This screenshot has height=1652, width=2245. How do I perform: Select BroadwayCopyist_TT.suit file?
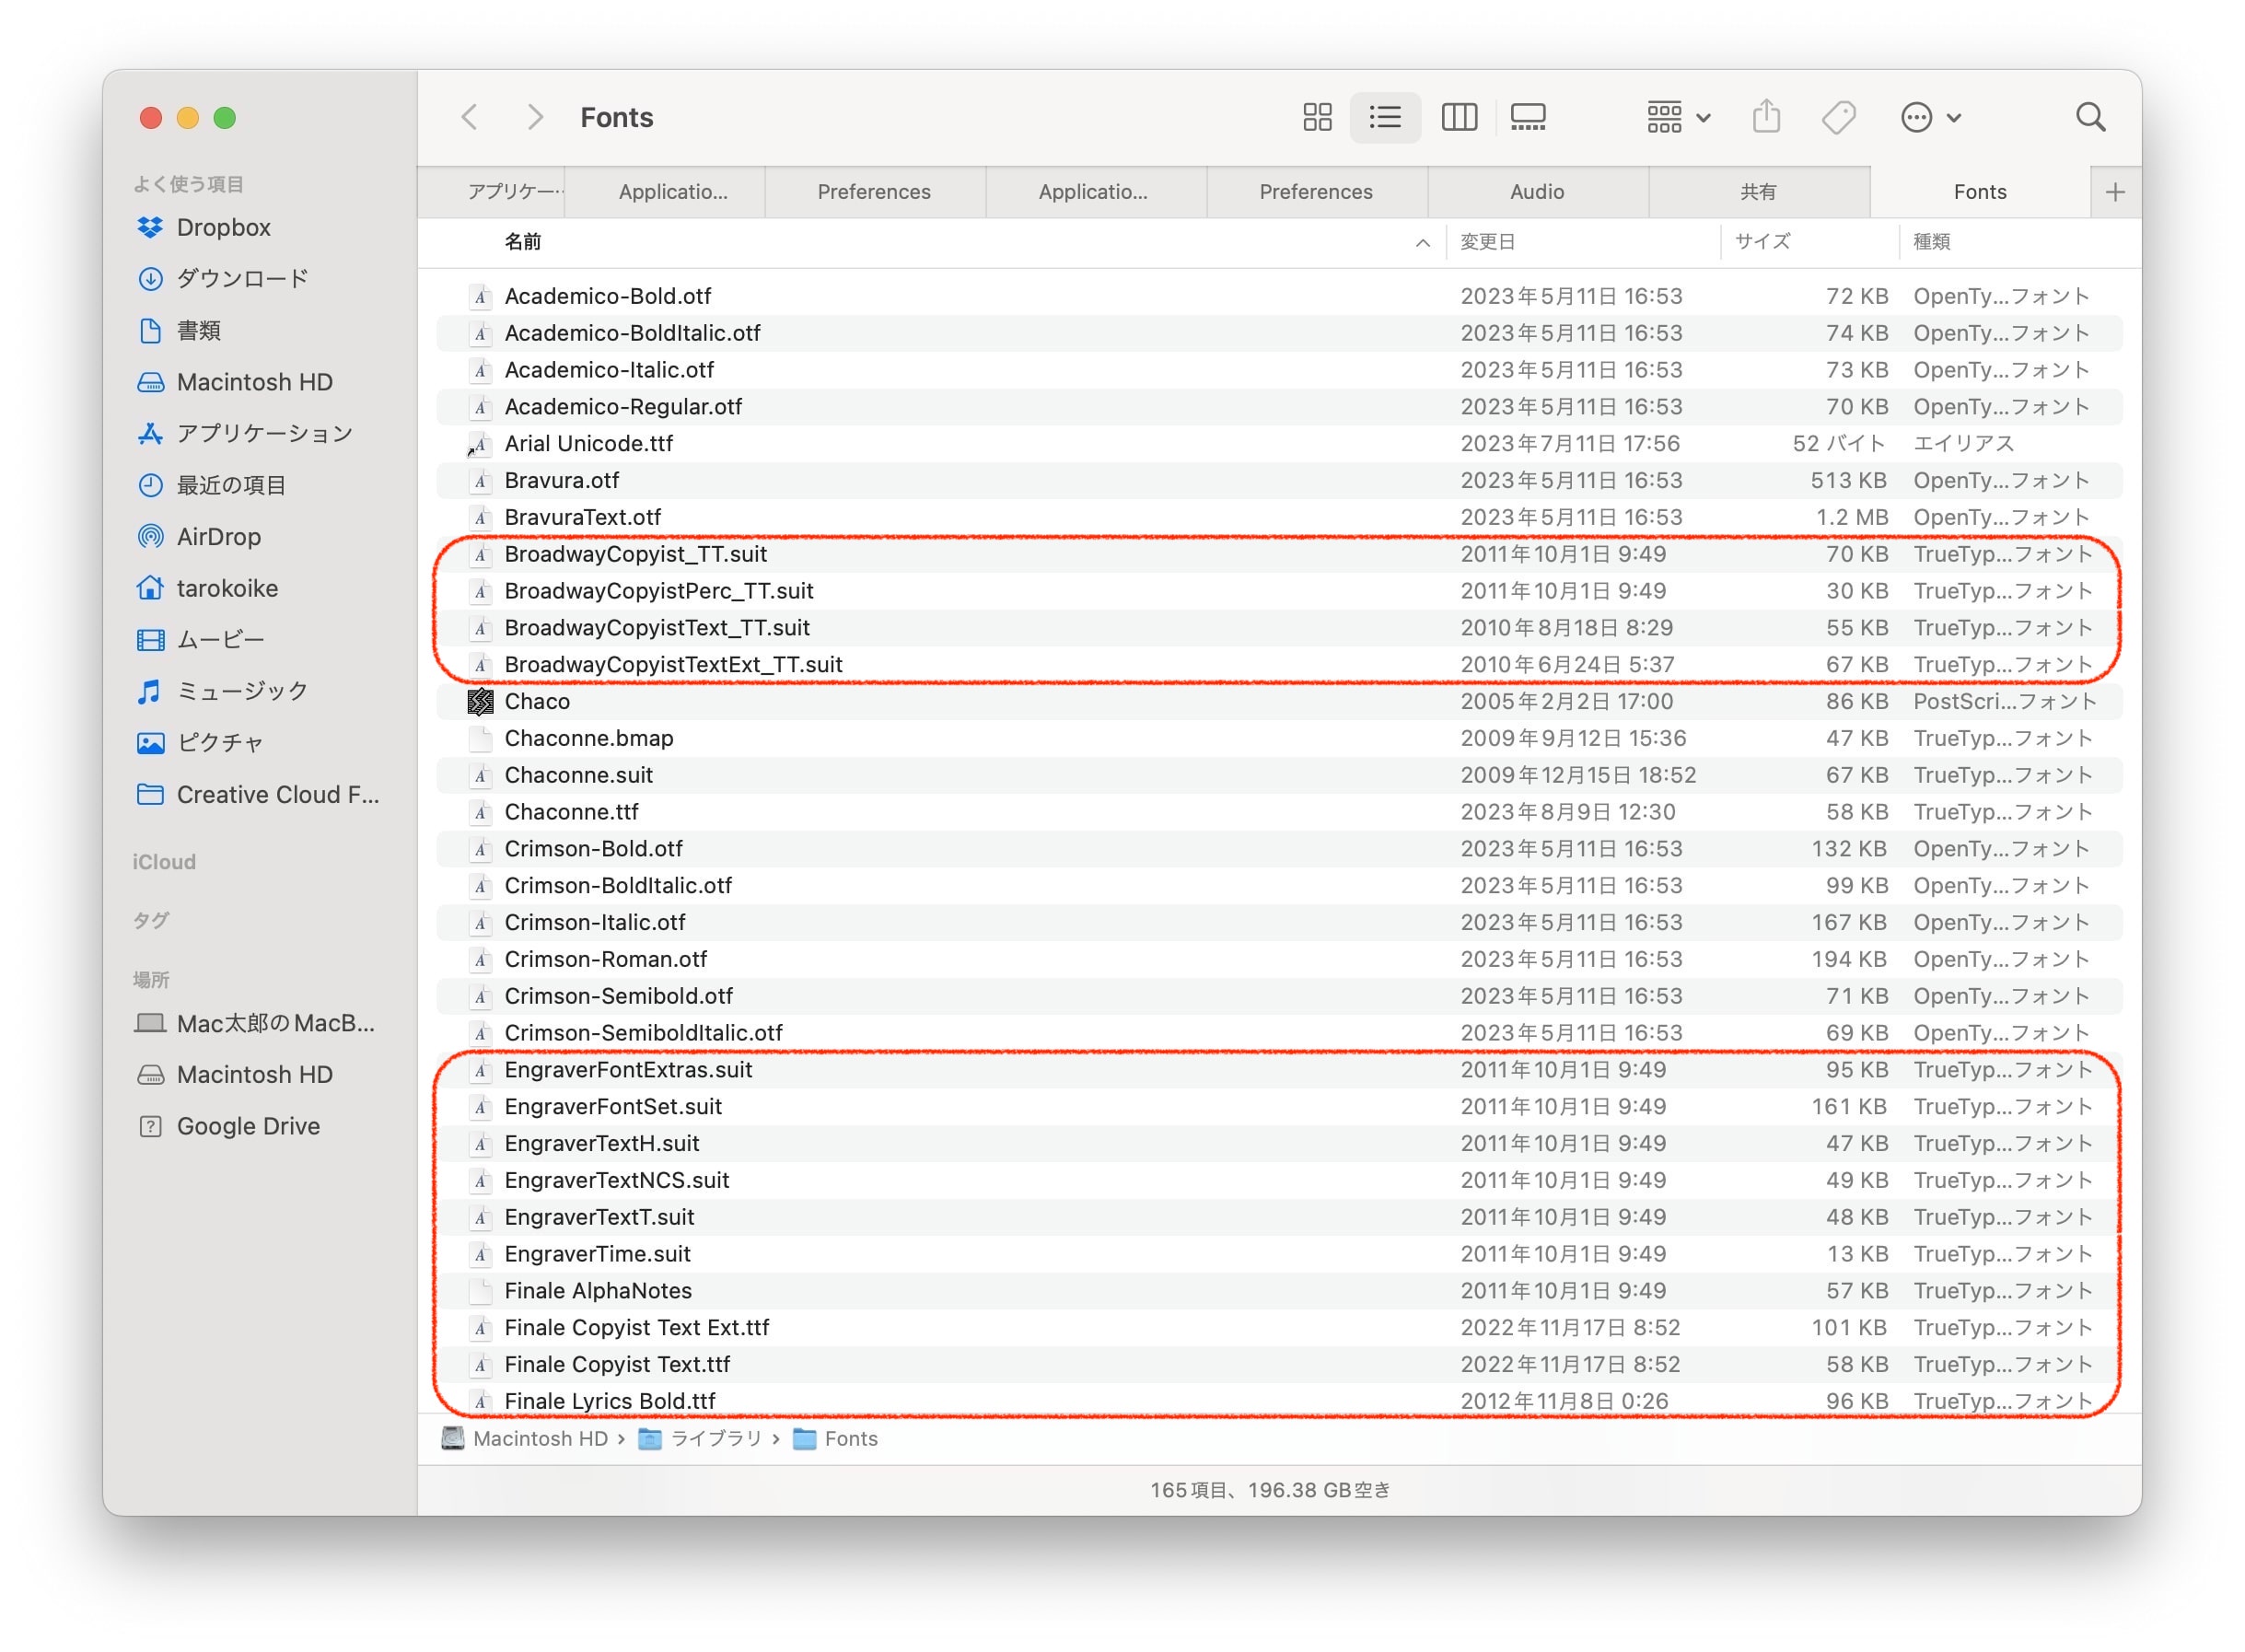[x=1279, y=555]
